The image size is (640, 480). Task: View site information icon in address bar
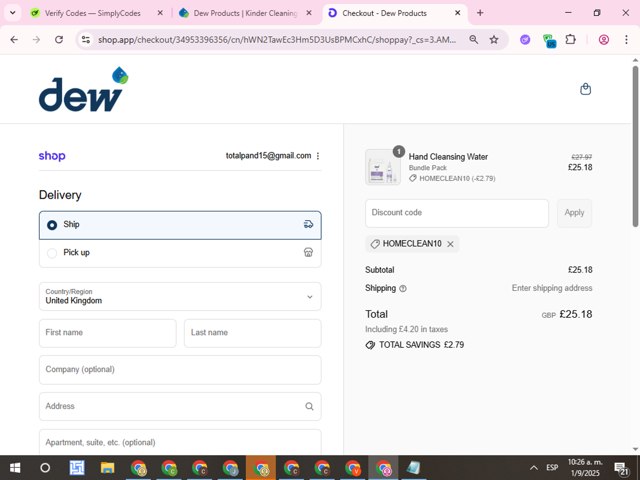86,40
